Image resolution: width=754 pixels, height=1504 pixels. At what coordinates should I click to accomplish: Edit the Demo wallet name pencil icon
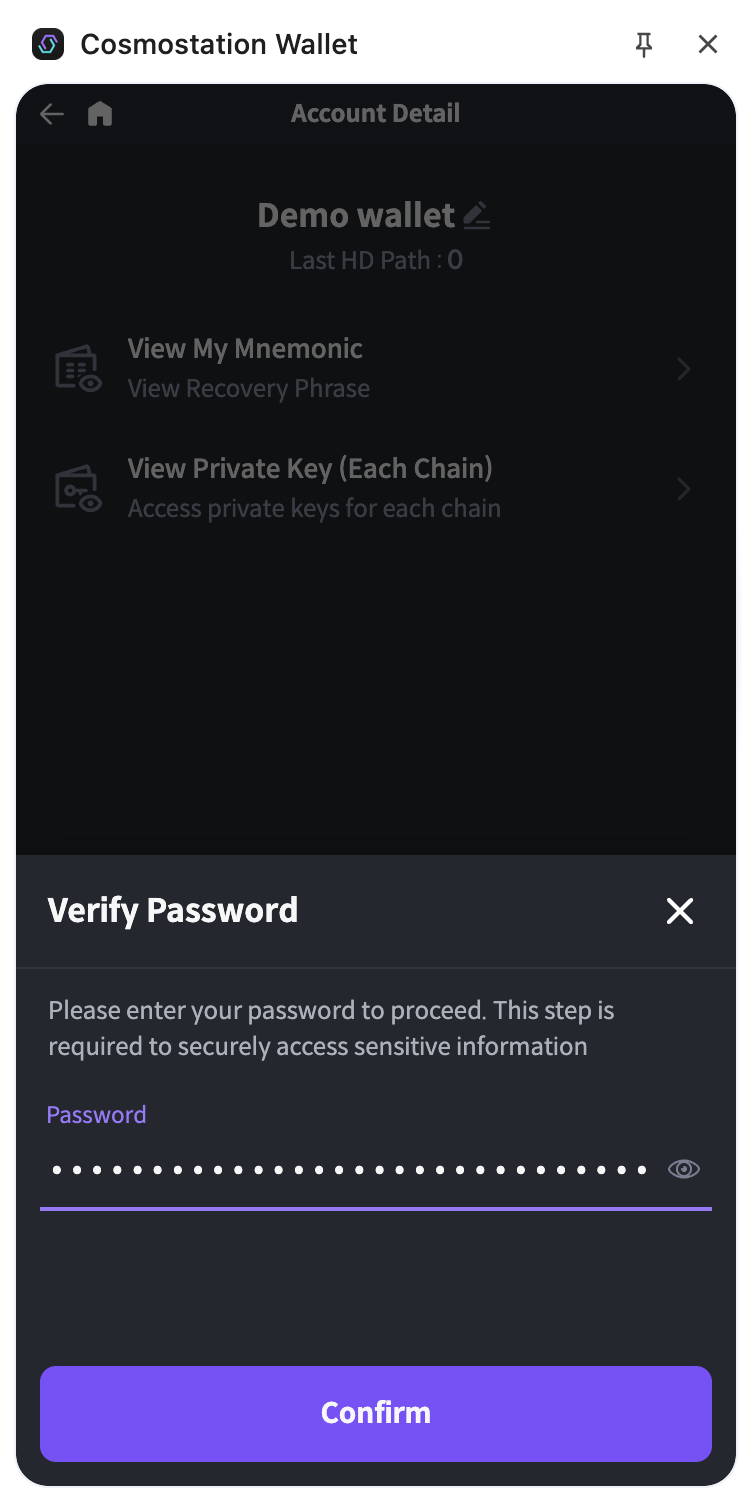[x=477, y=215]
